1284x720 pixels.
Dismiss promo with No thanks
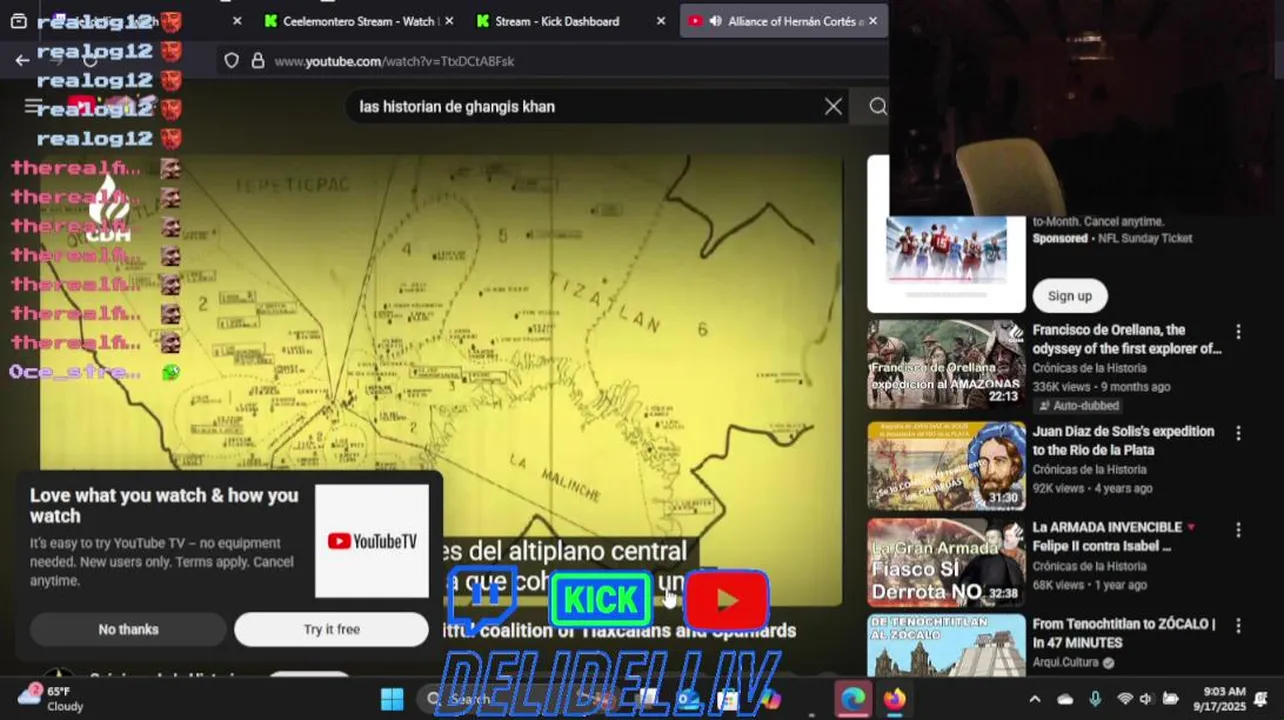(x=128, y=629)
